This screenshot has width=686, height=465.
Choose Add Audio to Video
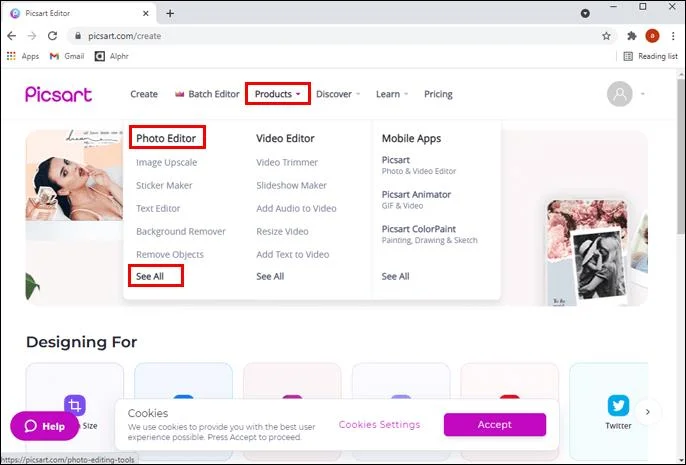point(296,208)
